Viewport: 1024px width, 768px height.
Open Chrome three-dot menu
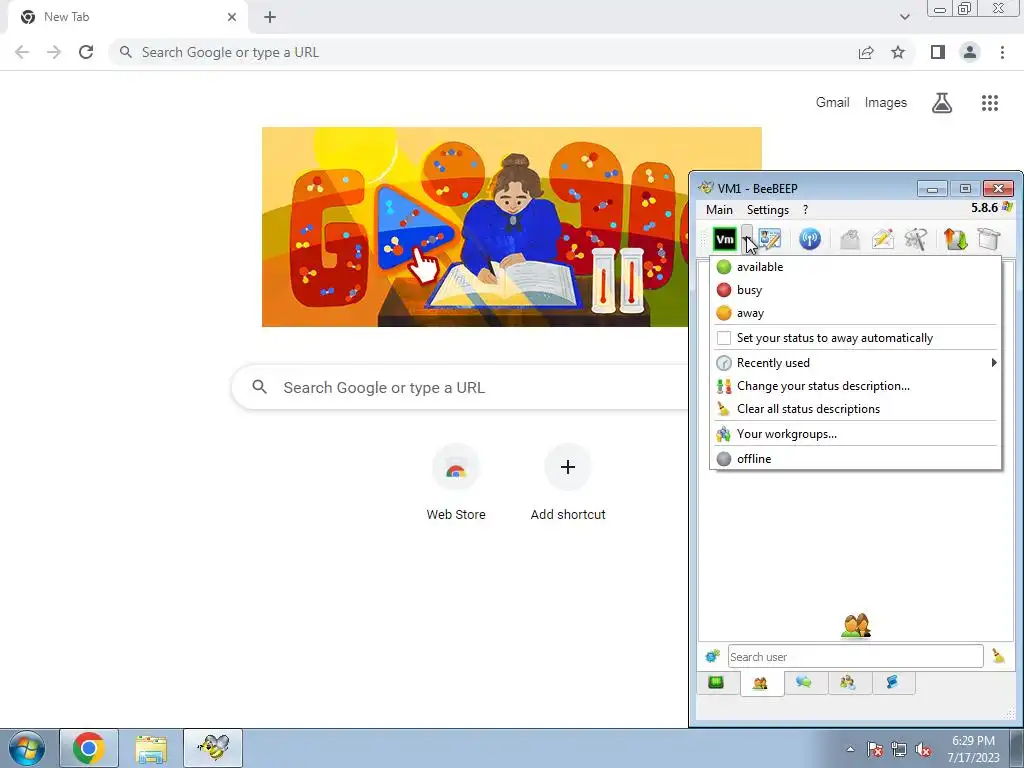1002,52
